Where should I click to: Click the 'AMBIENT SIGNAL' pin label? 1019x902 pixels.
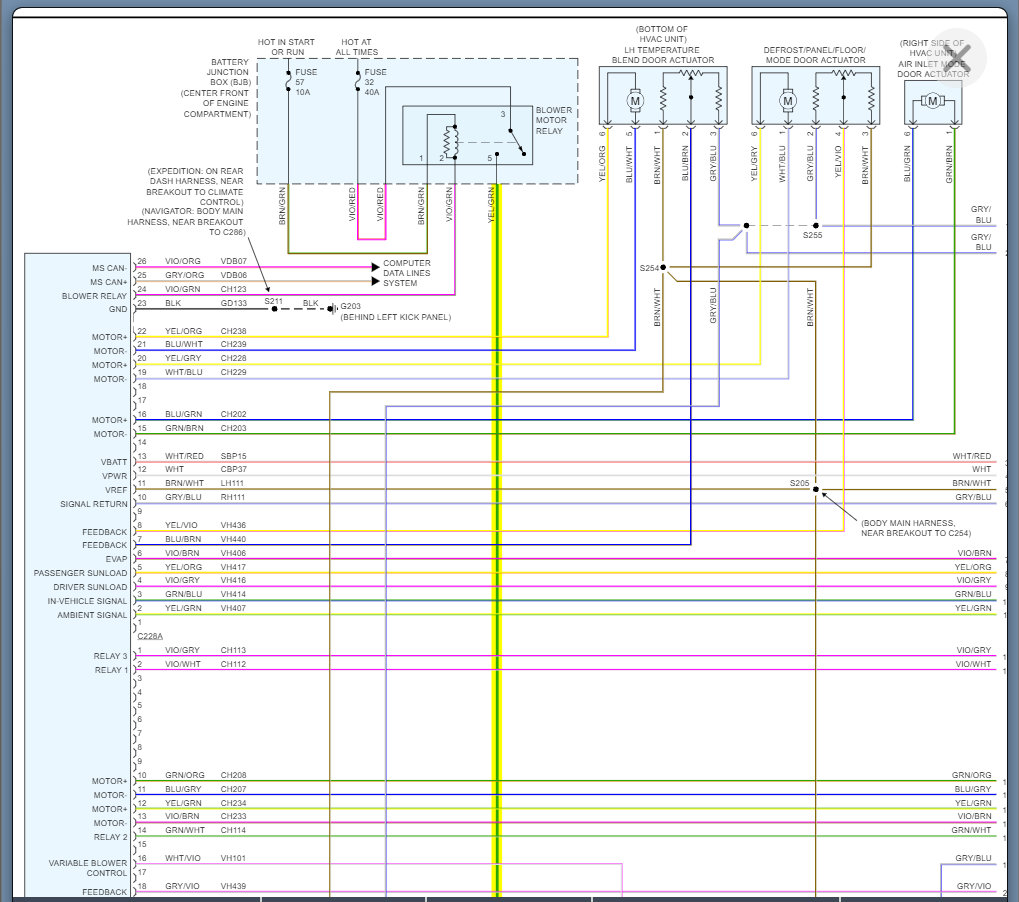point(92,615)
